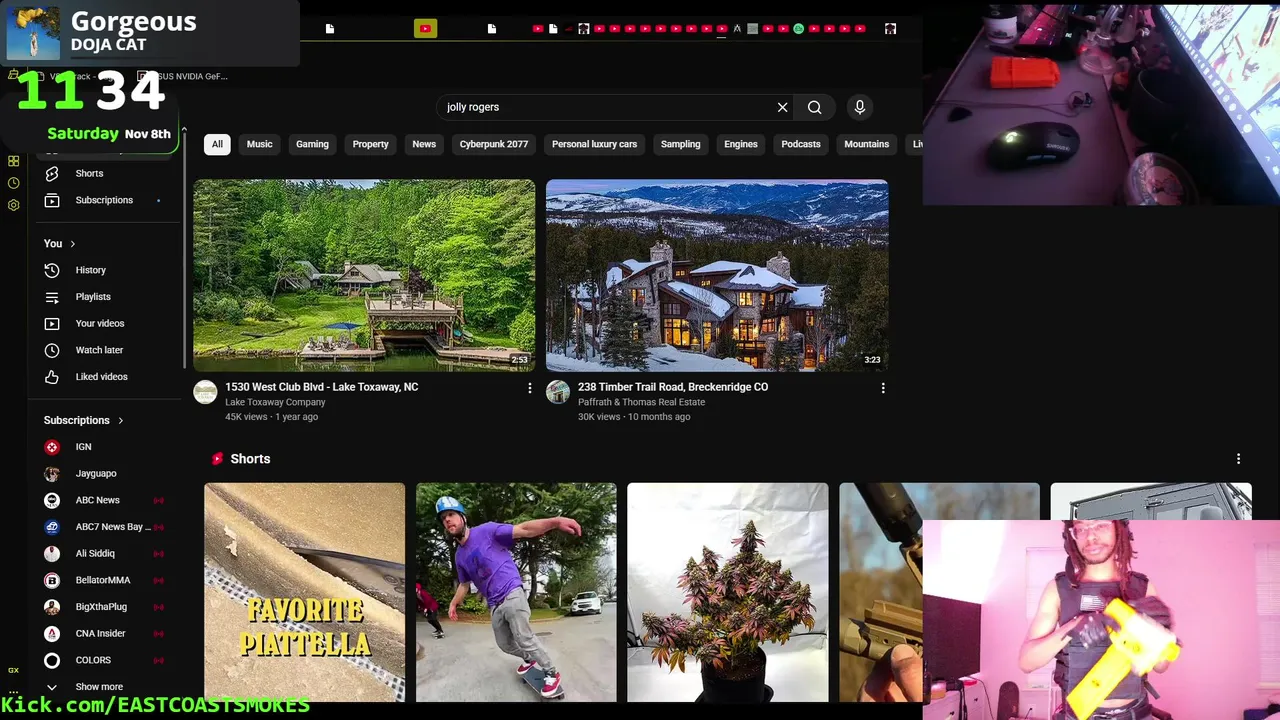This screenshot has height=720, width=1280.
Task: Open Subscriptions feed in the sidebar
Action: tap(105, 200)
